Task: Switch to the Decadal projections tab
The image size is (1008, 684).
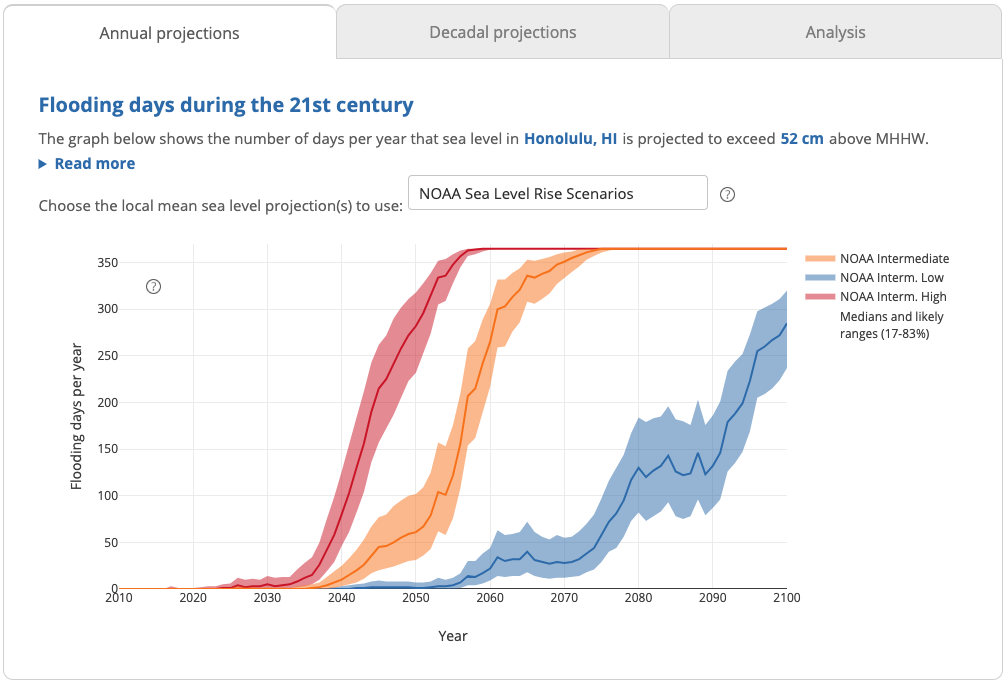Action: 503,32
